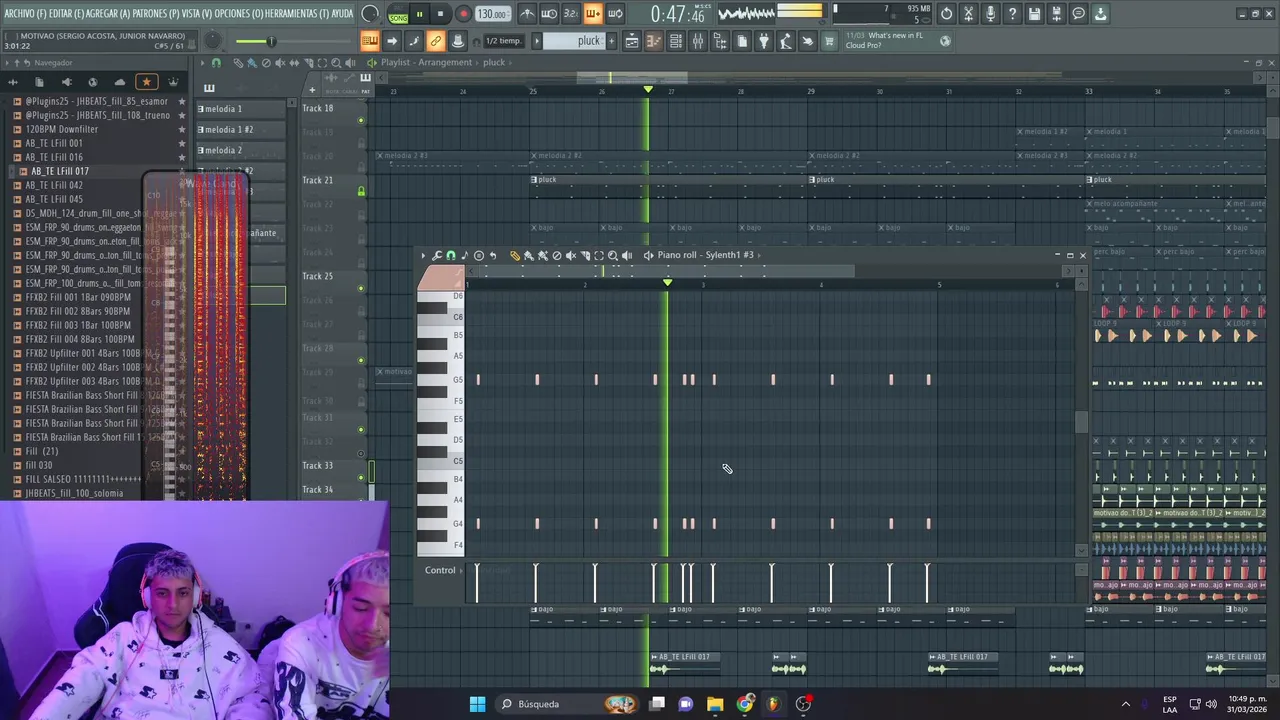
Task: Open Piano roll - Sylenth1 #3 target dropdown
Action: point(706,255)
